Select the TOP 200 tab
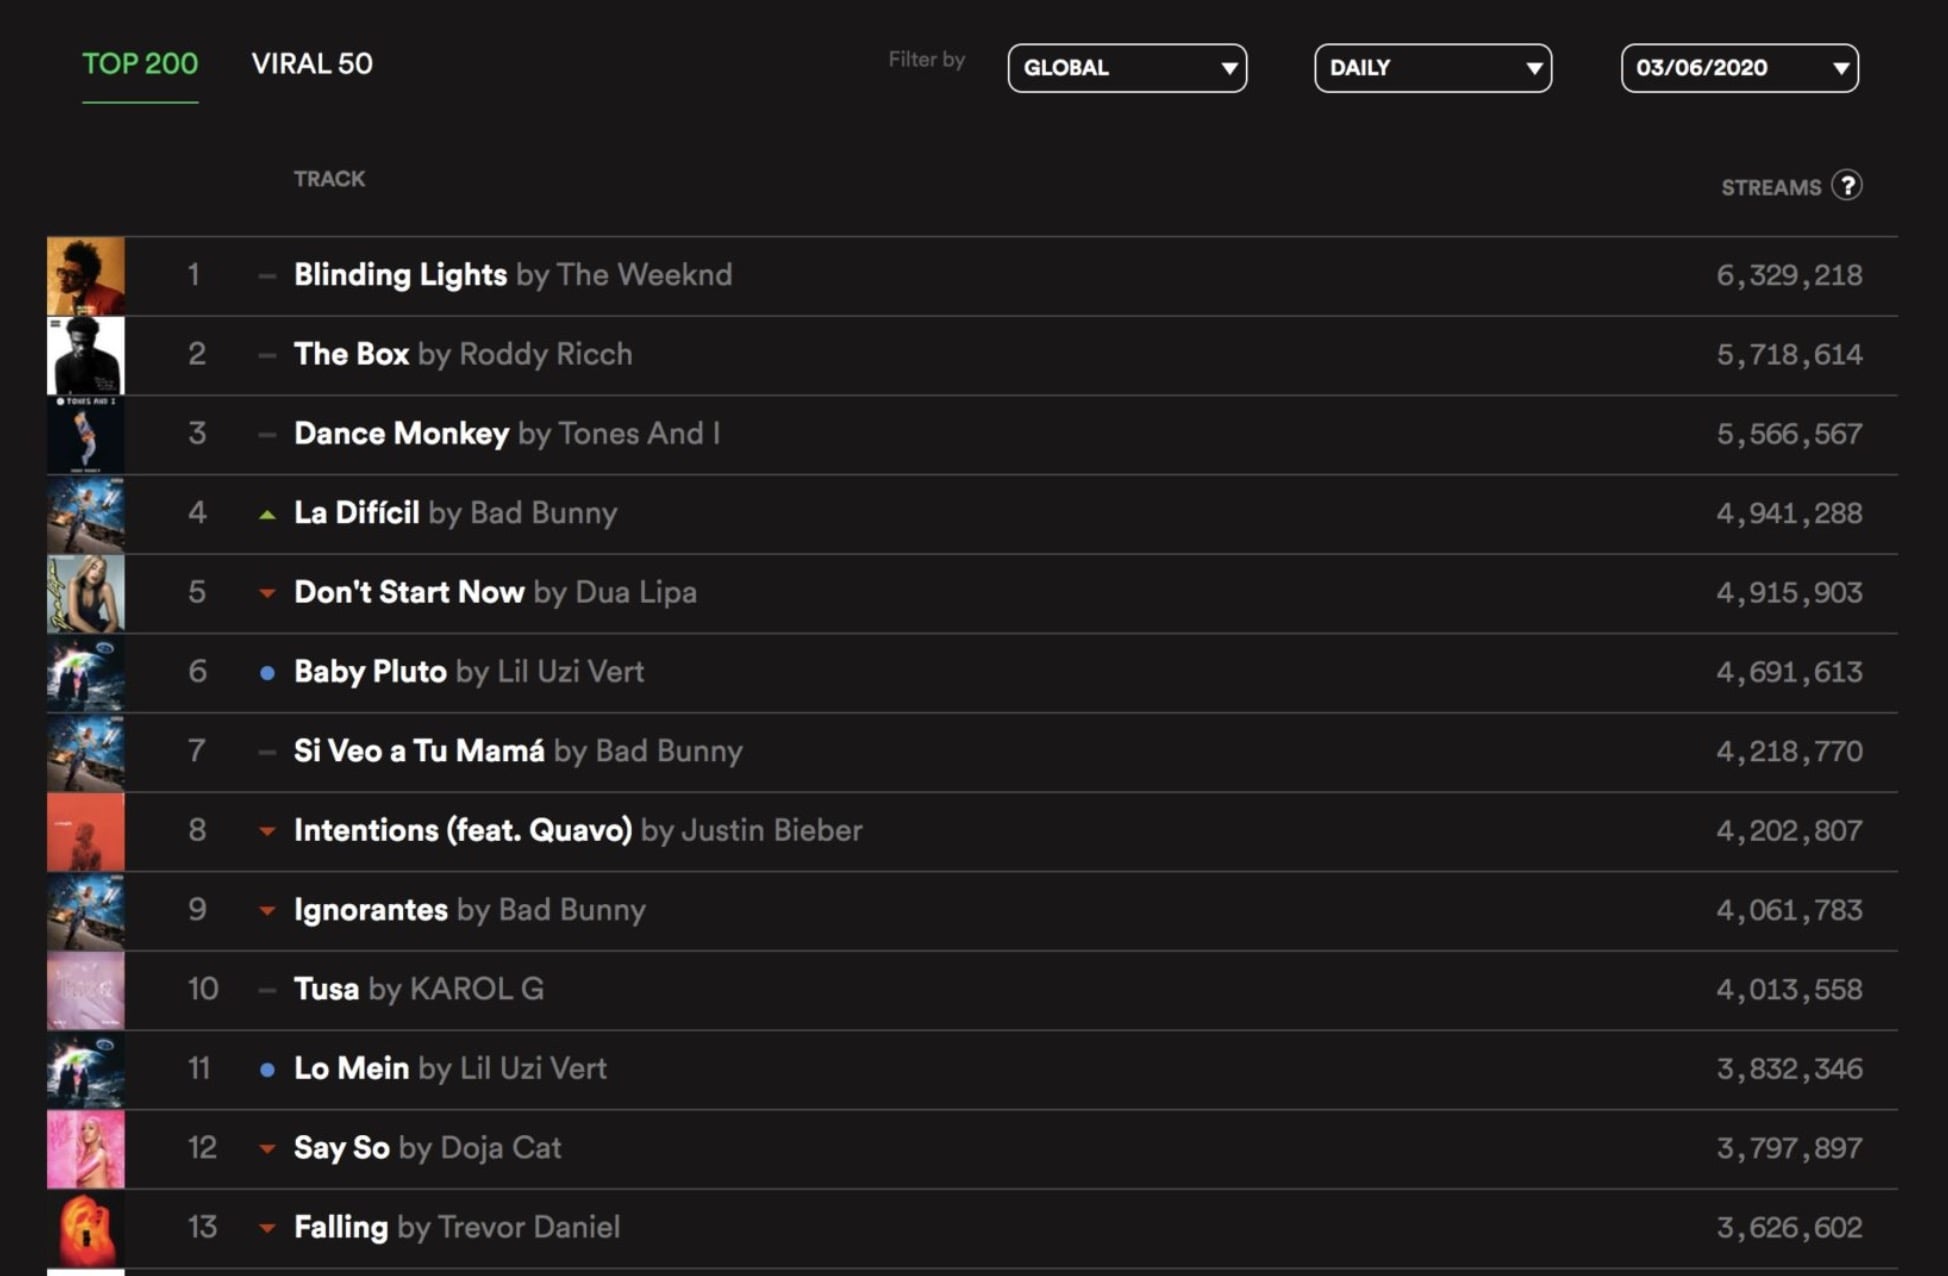This screenshot has height=1276, width=1948. pos(140,64)
